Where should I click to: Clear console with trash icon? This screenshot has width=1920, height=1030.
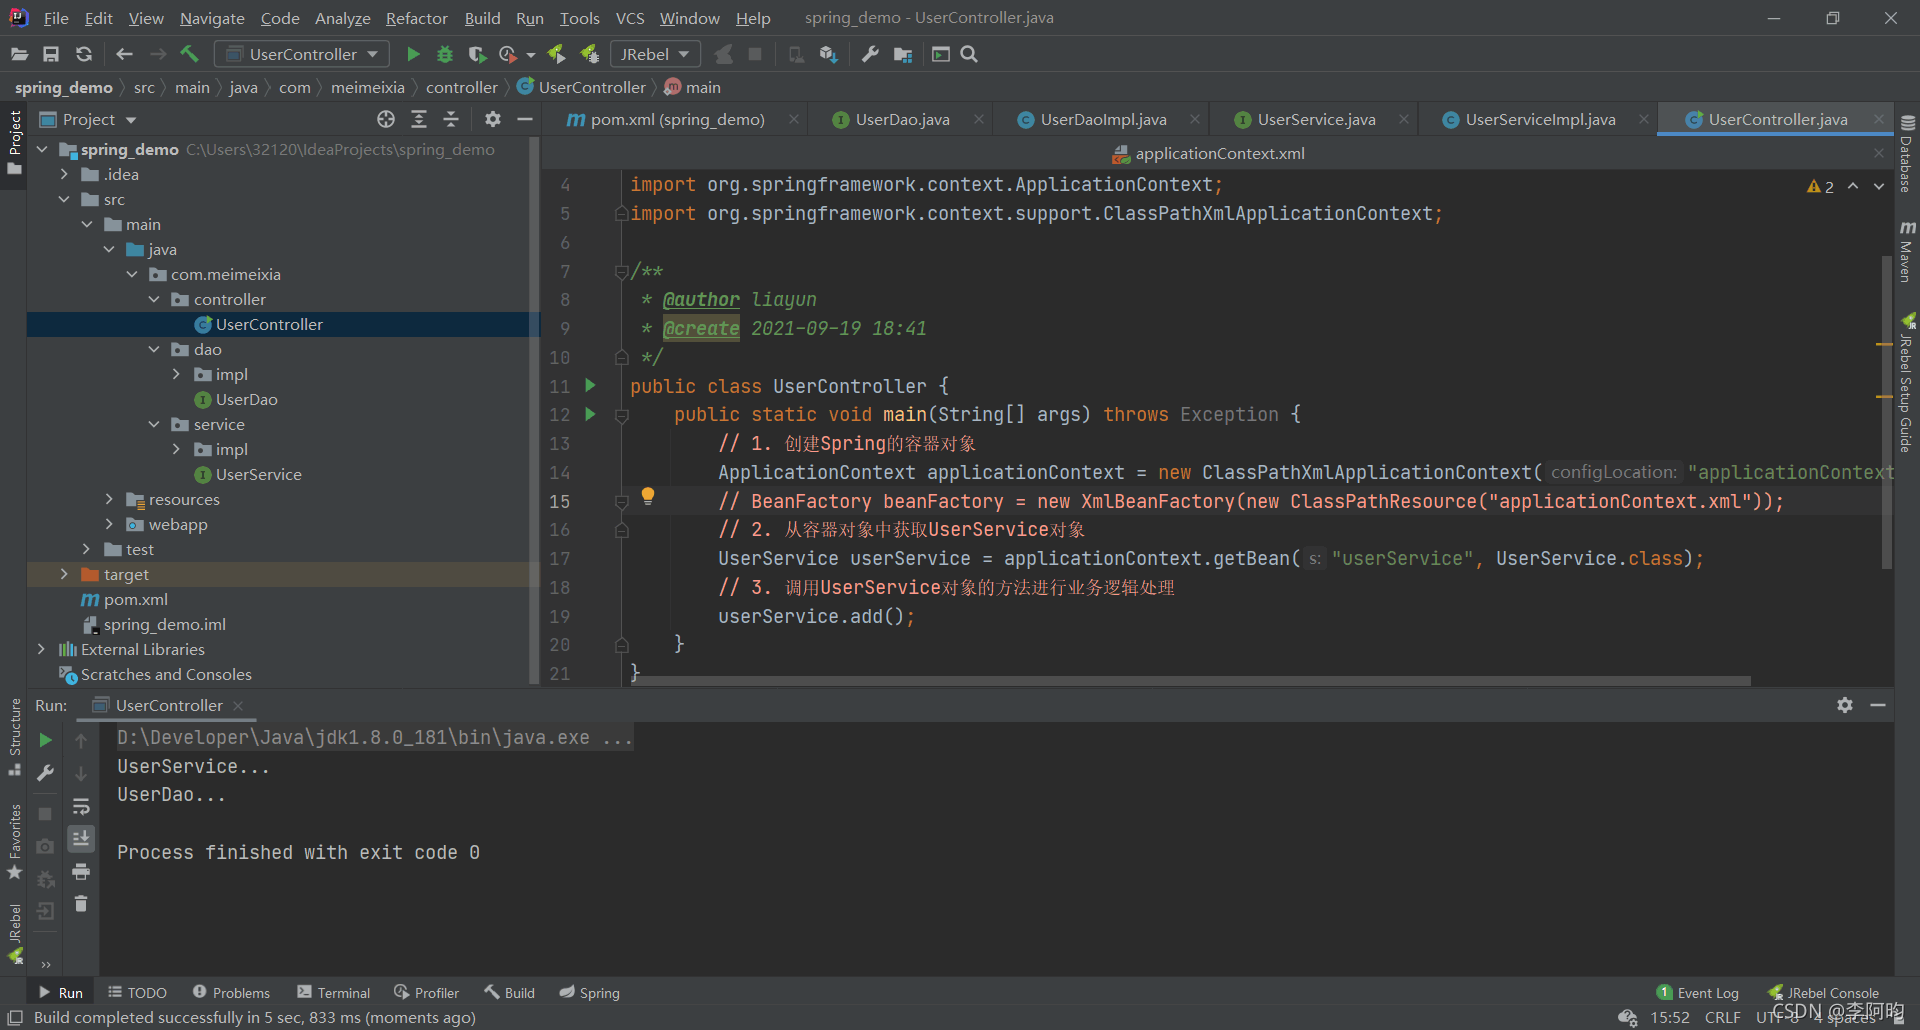click(81, 904)
